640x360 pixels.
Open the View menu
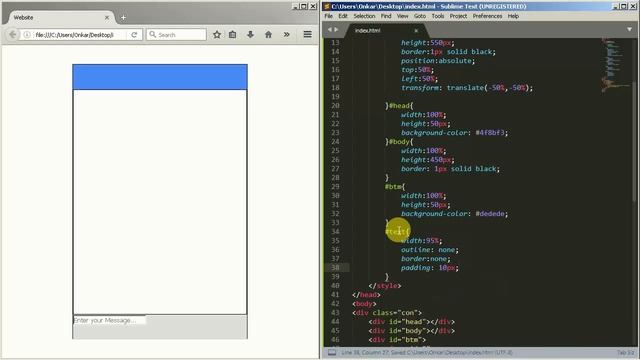(402, 16)
